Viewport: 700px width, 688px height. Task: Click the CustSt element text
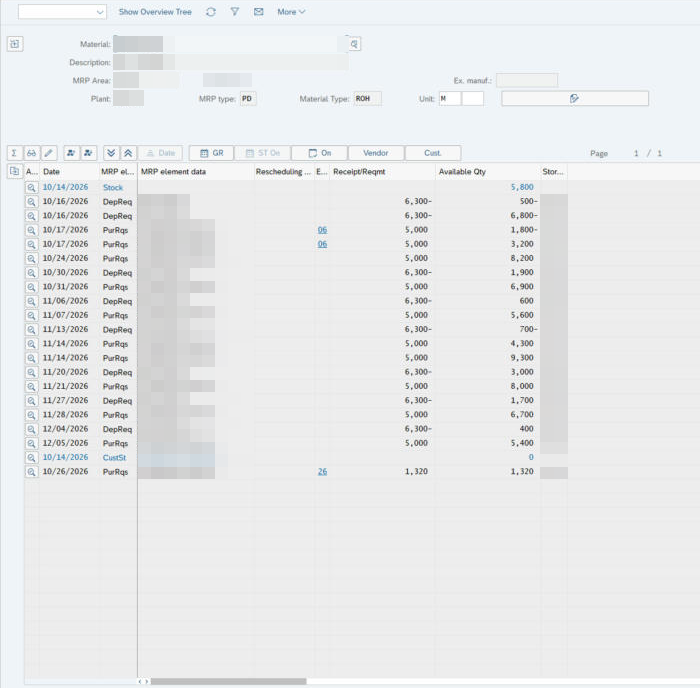pyautogui.click(x=114, y=458)
